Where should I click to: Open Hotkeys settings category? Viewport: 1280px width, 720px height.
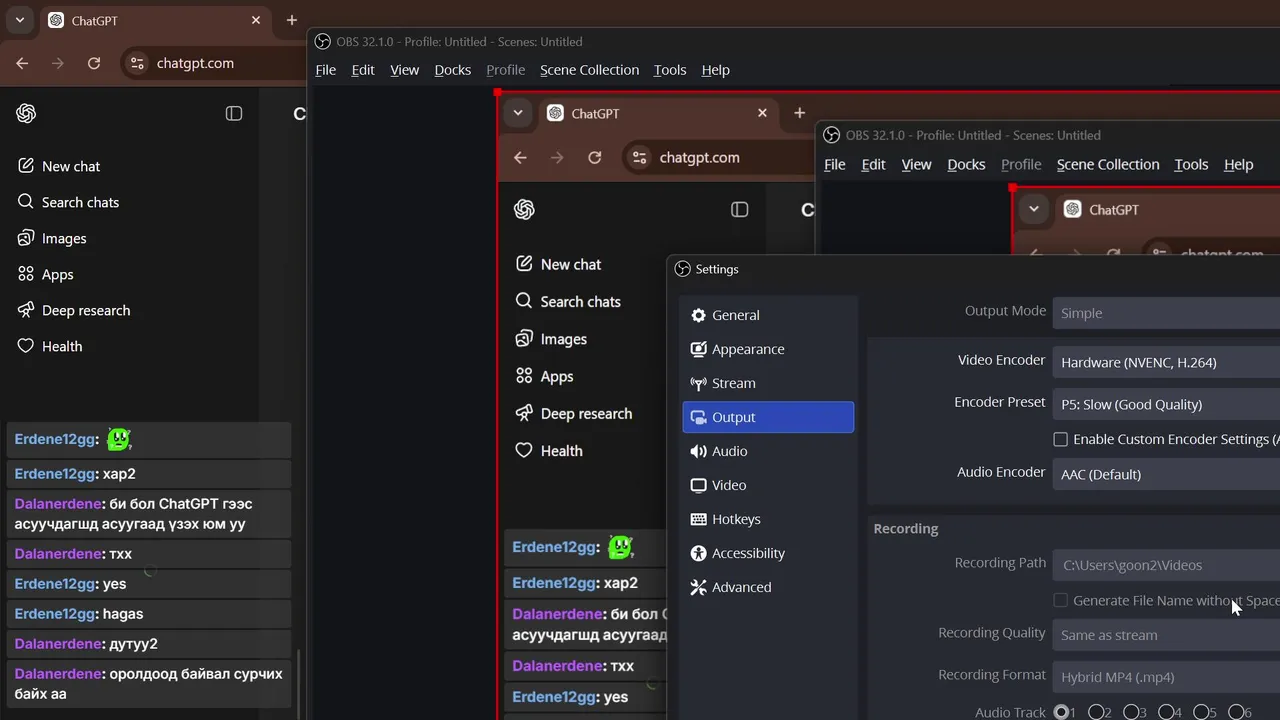pos(768,519)
